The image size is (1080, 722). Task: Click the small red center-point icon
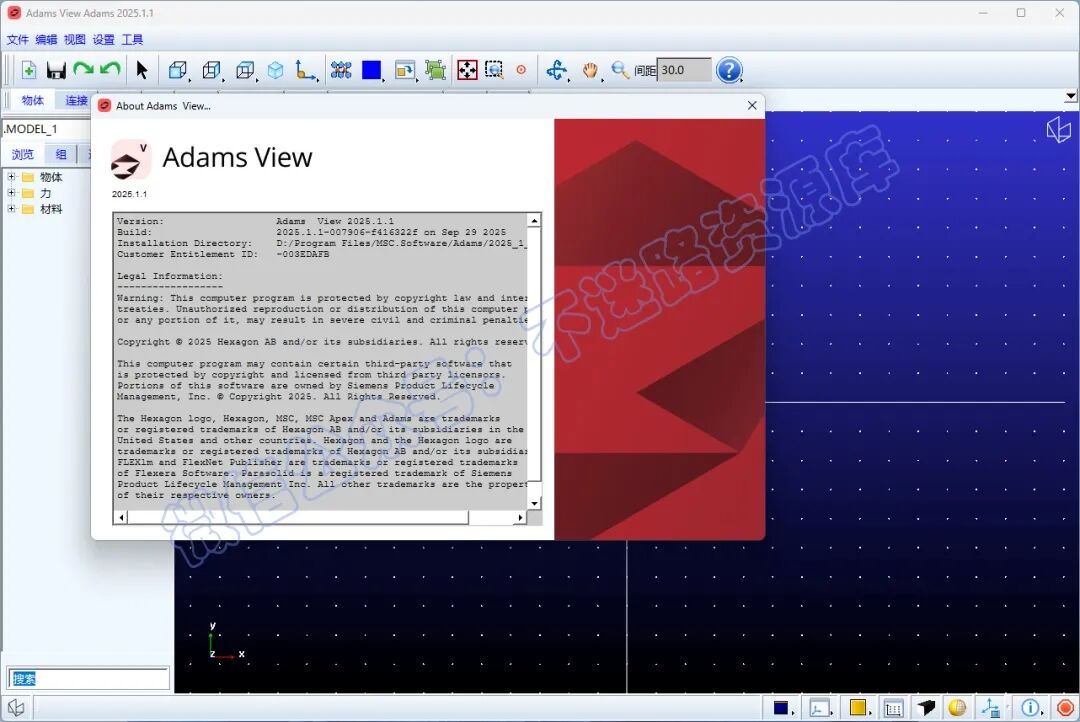(x=521, y=70)
